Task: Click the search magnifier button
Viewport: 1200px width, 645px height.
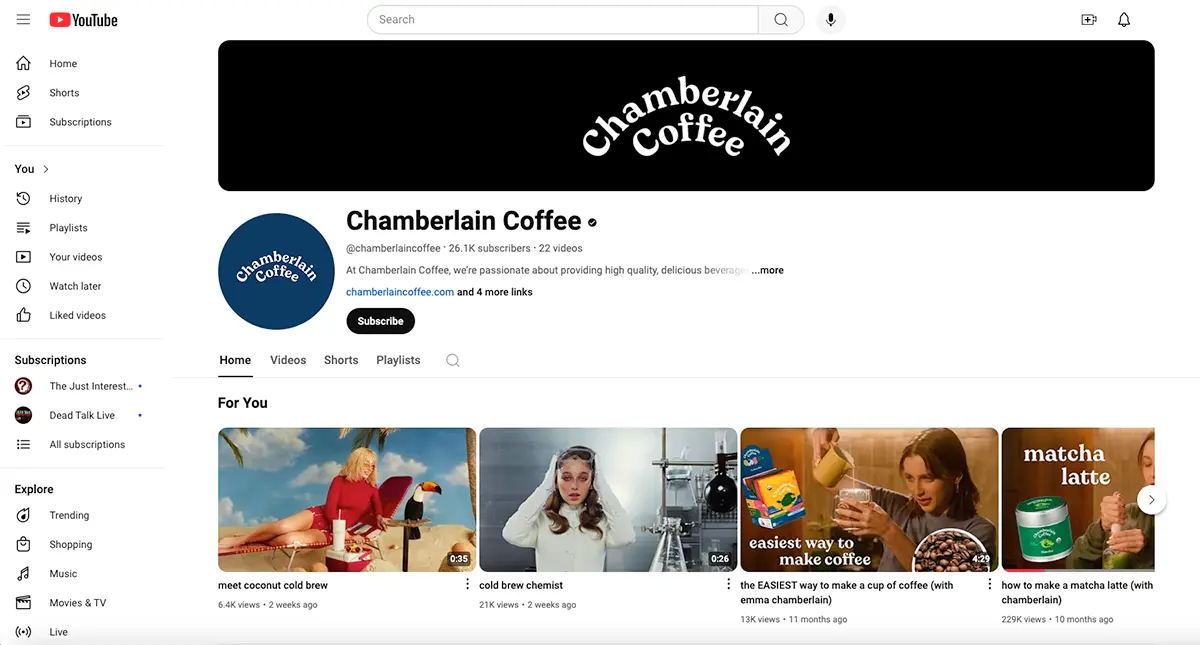Action: point(781,20)
